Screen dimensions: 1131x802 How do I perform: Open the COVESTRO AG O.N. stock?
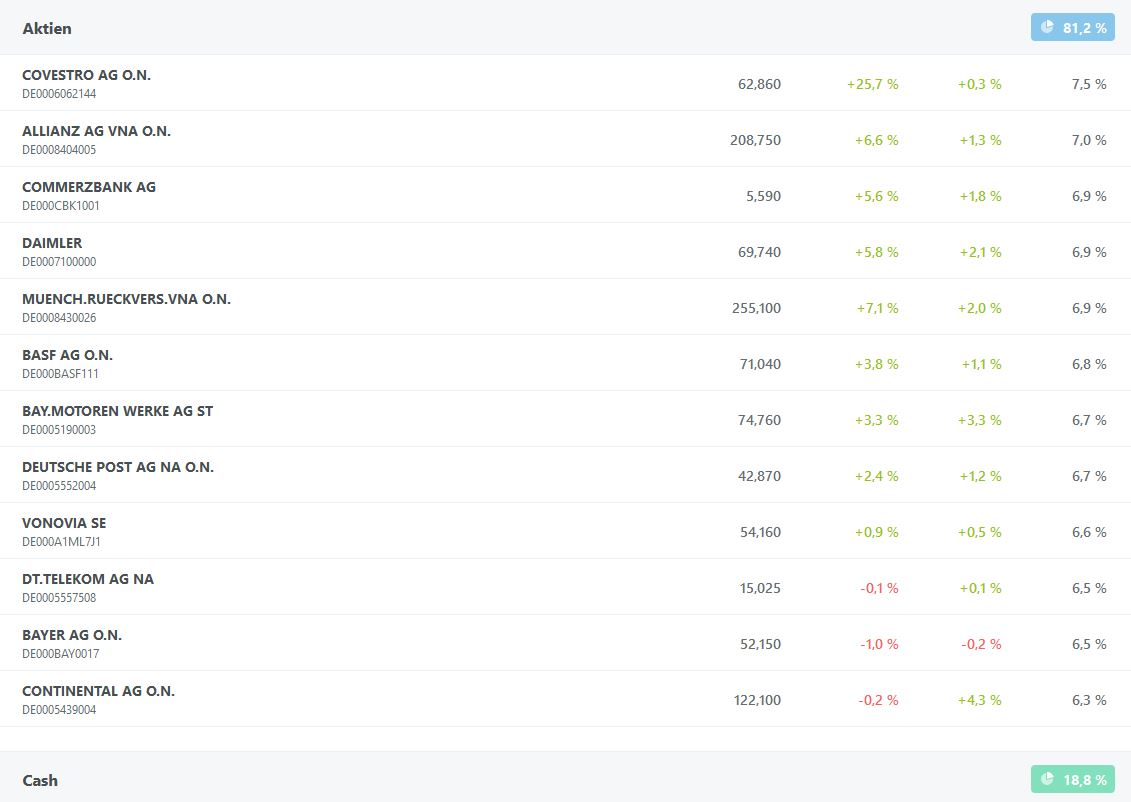[x=86, y=75]
